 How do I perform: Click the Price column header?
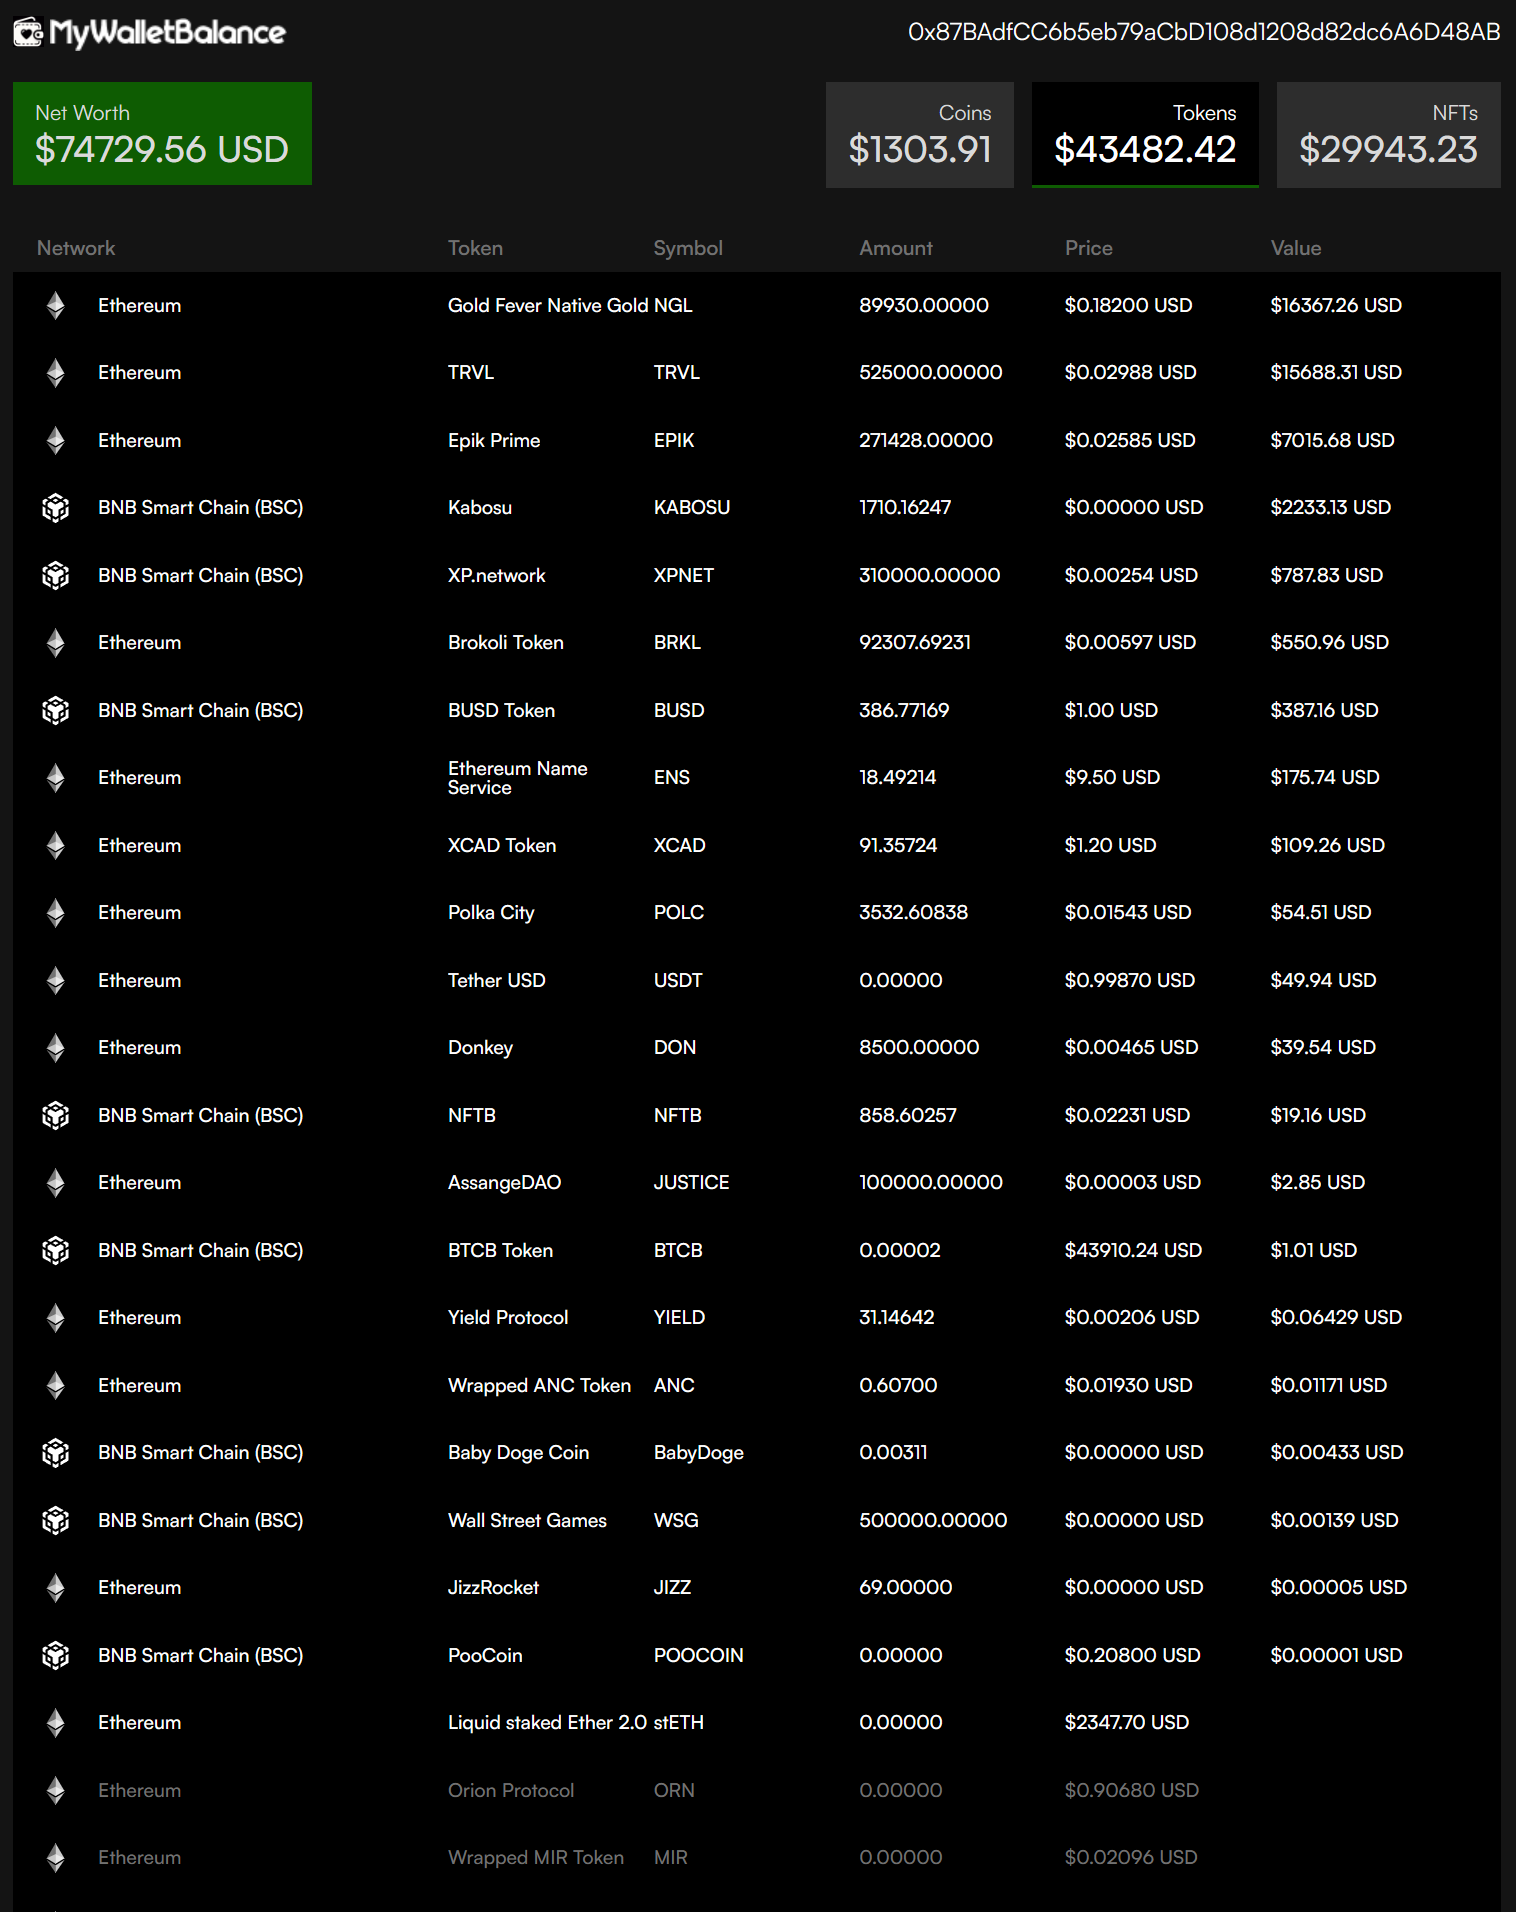coord(1089,248)
